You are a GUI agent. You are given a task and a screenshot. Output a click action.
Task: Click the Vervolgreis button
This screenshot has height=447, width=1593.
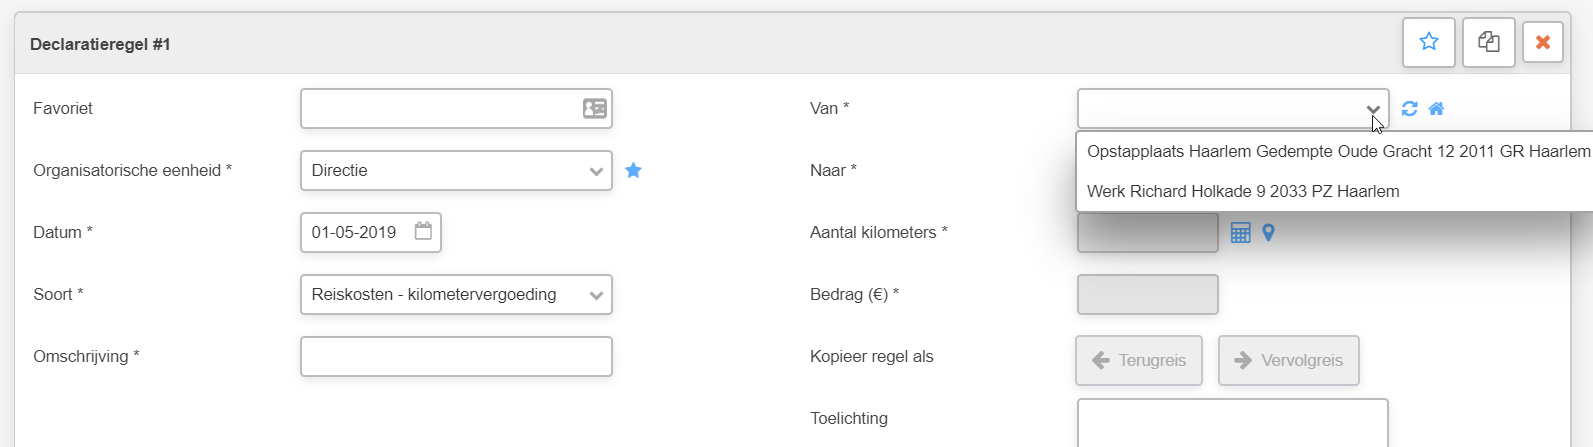[x=1288, y=360]
